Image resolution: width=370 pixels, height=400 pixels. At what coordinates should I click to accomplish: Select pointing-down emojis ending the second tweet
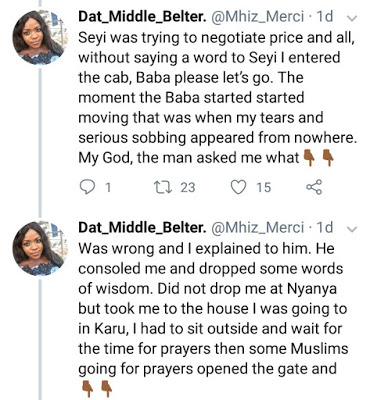pyautogui.click(x=96, y=389)
